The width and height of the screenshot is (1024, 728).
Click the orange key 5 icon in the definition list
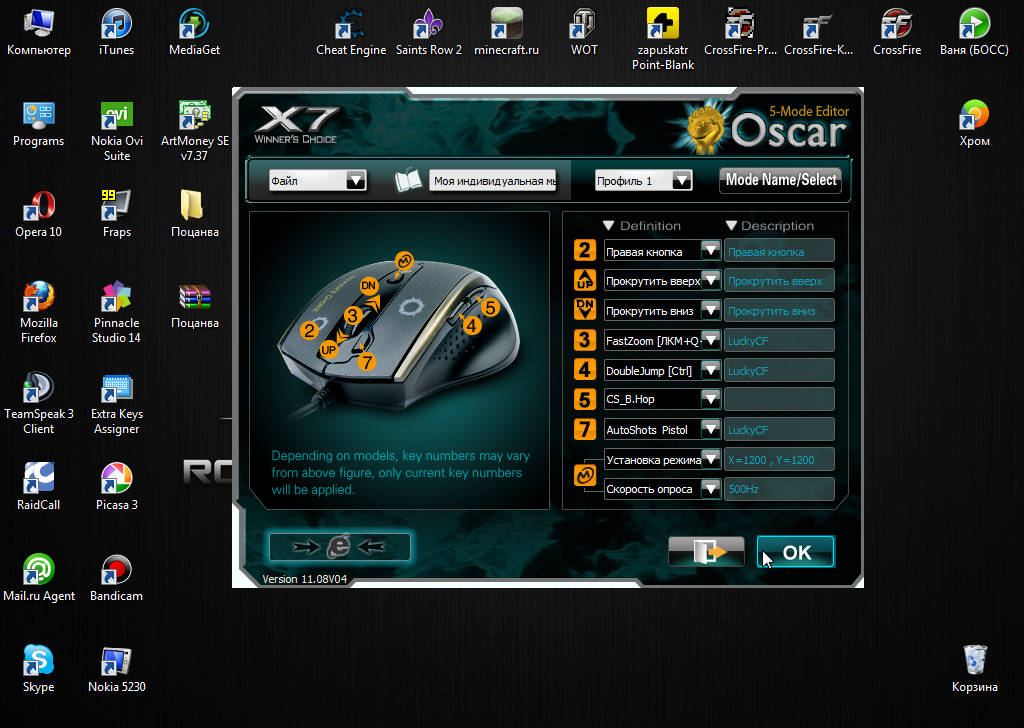(585, 399)
